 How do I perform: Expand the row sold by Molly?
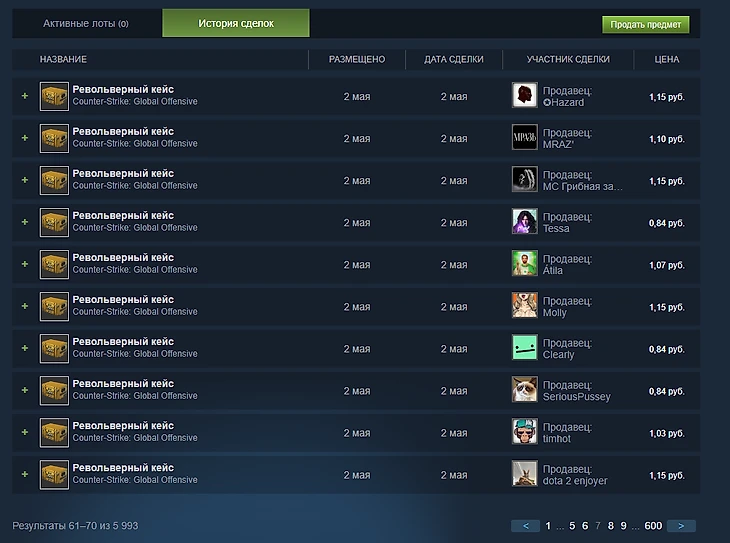(25, 306)
